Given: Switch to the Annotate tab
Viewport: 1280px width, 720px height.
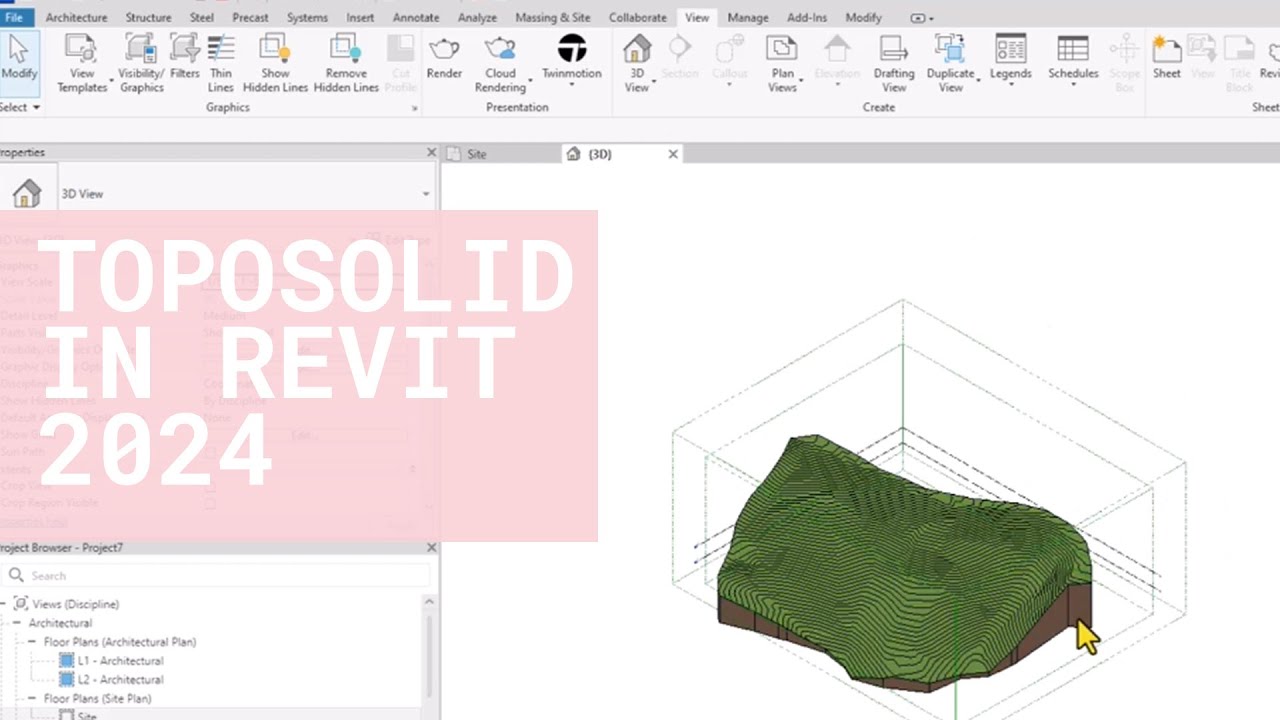Looking at the screenshot, I should pos(416,17).
